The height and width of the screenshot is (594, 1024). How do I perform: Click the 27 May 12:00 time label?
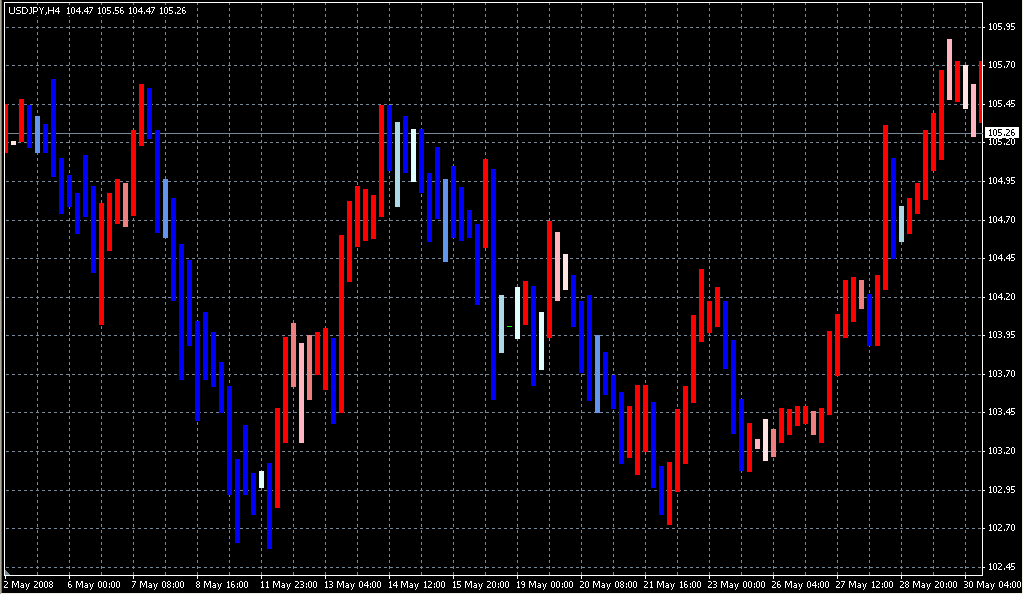tap(865, 585)
